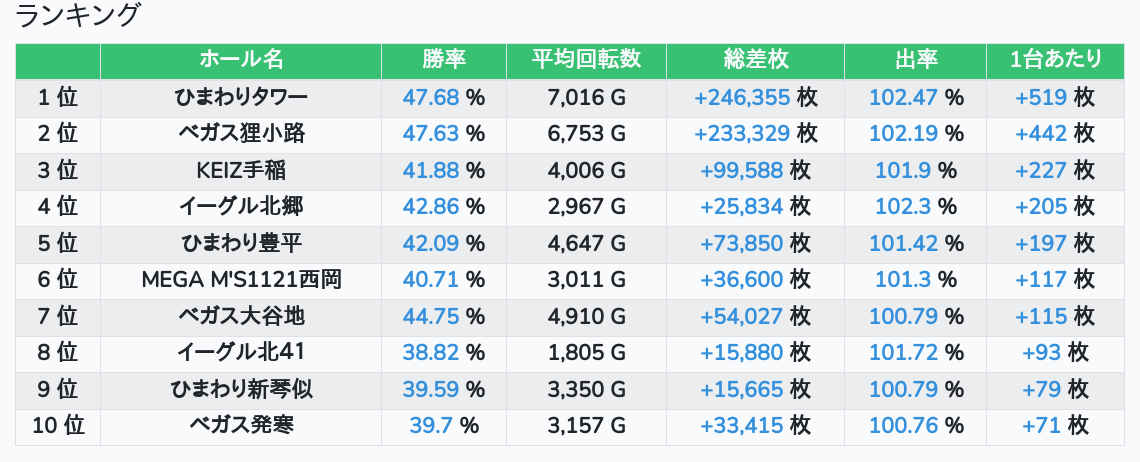
Task: Click the ホール名 column header
Action: (x=241, y=60)
